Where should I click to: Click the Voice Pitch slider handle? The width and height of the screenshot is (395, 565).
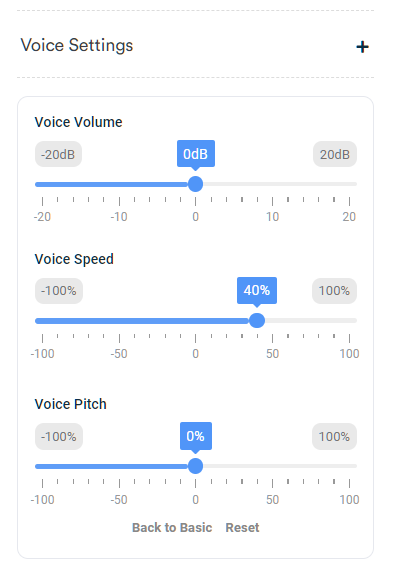point(195,466)
